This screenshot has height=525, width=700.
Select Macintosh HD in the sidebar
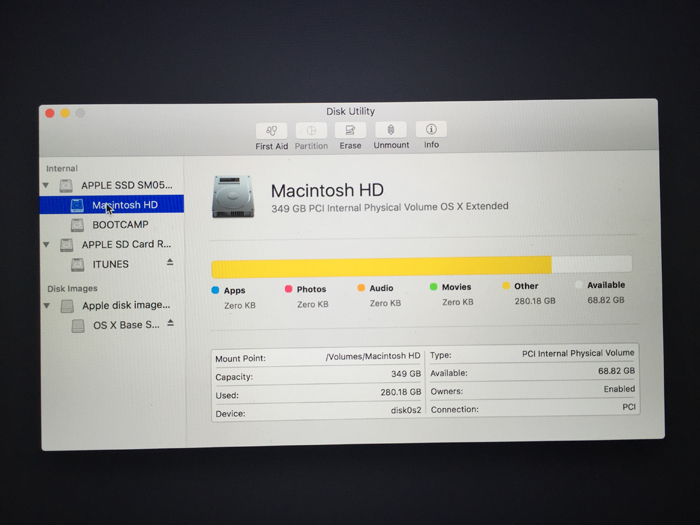(124, 205)
